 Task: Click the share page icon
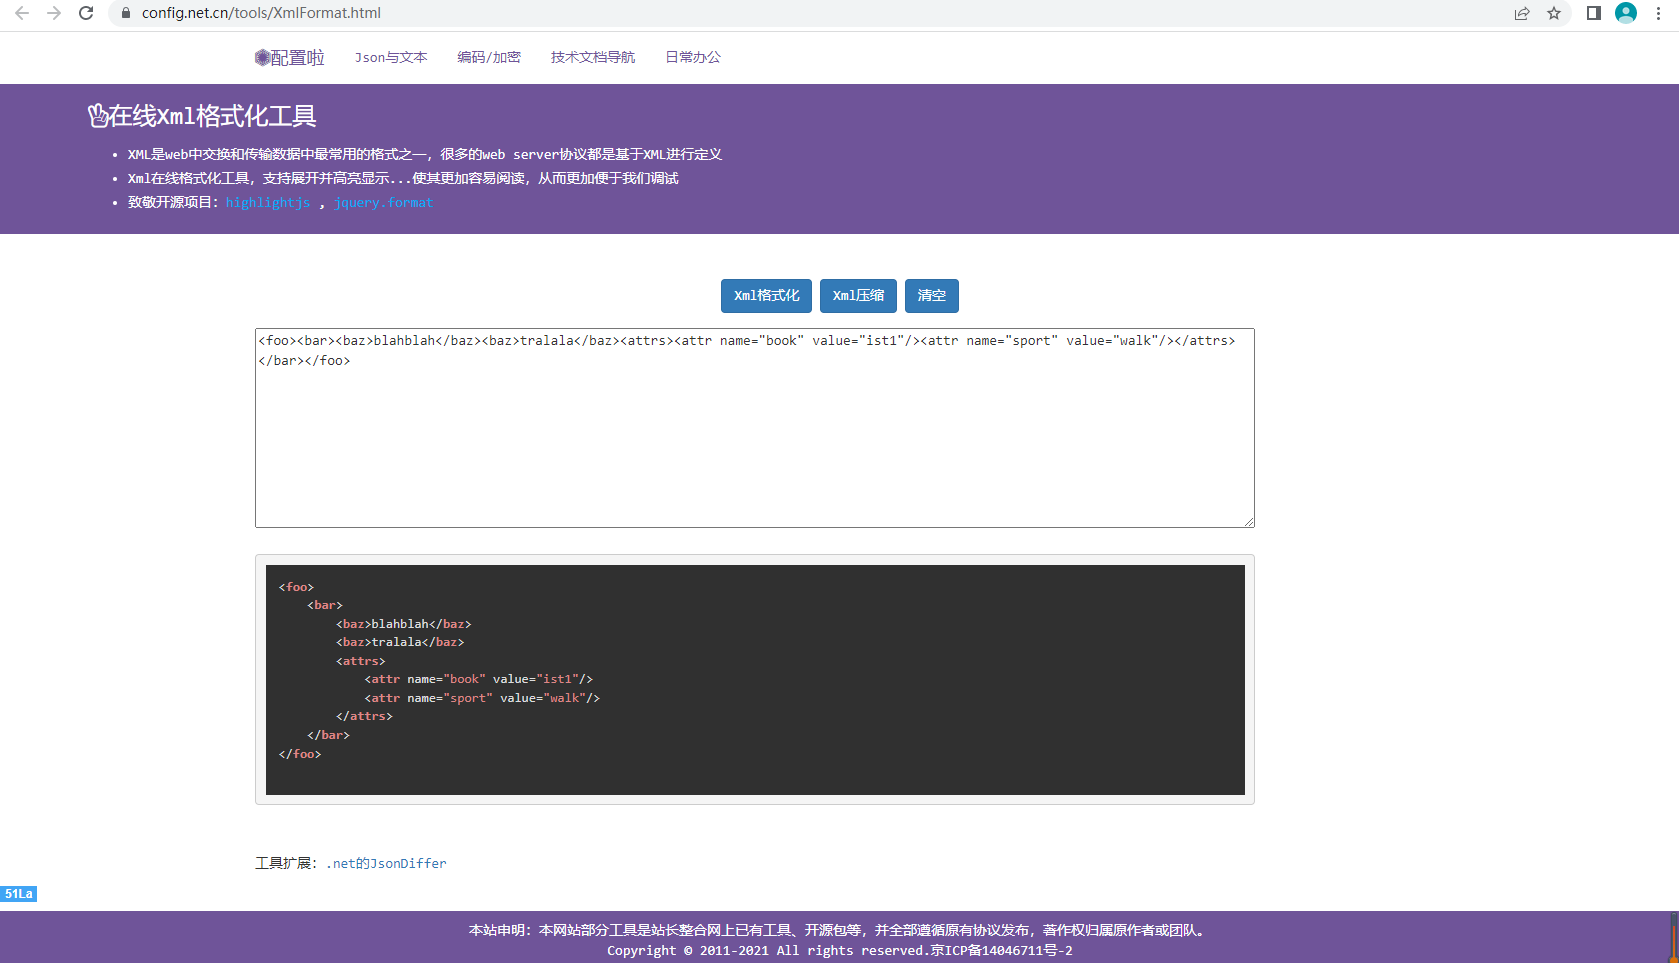coord(1522,13)
